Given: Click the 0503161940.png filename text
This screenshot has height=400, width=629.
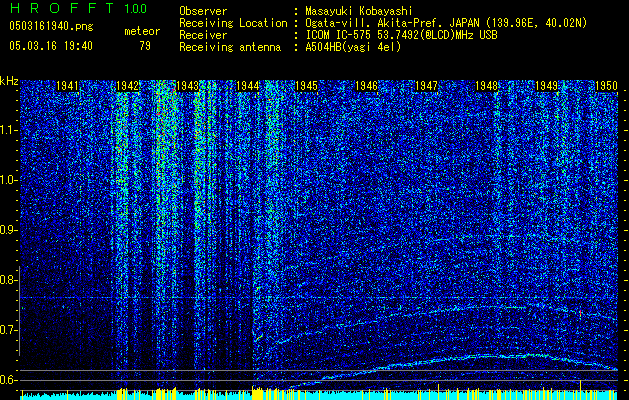Looking at the screenshot, I should 50,27.
